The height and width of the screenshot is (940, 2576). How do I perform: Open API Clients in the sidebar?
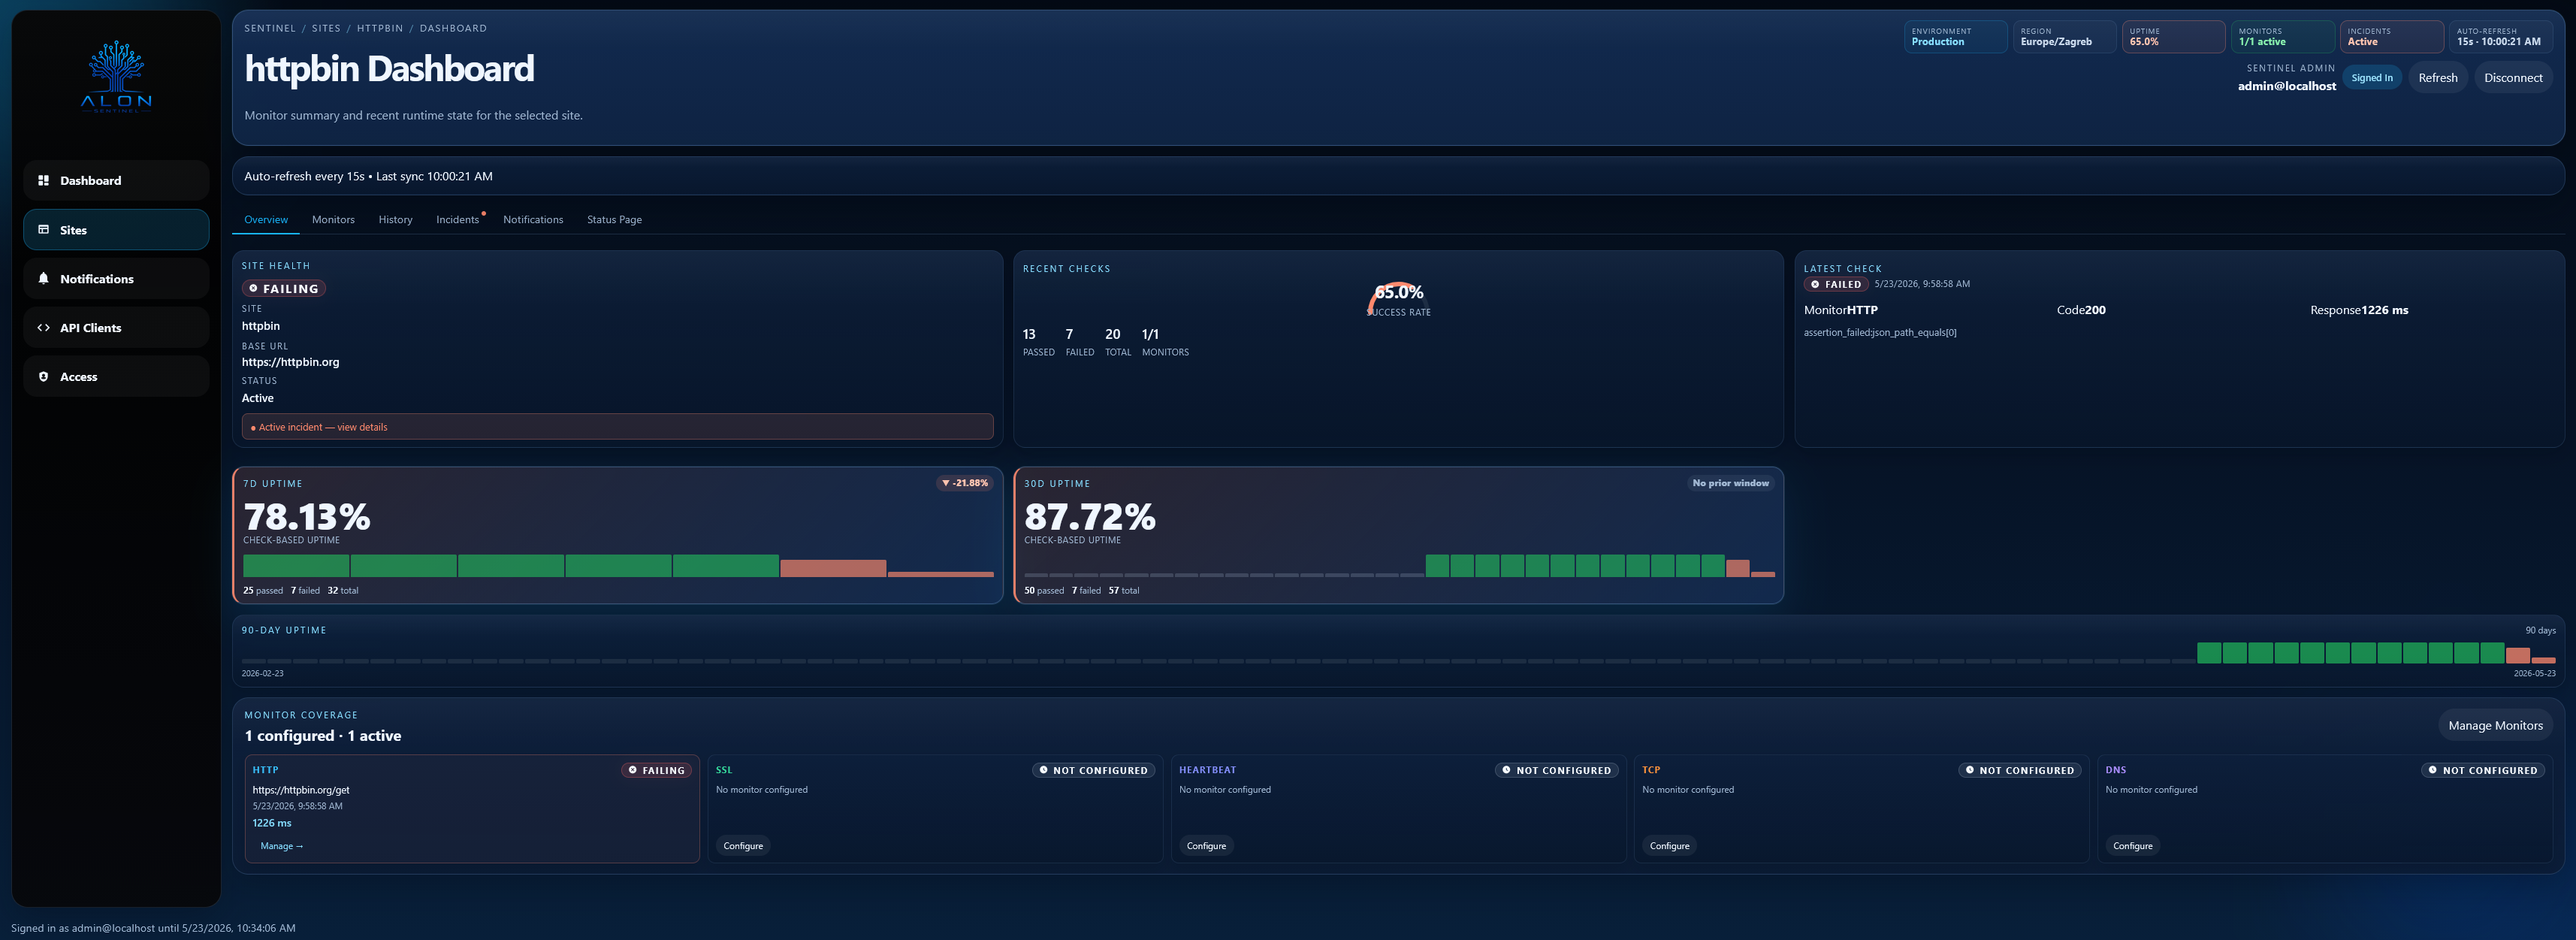(116, 327)
